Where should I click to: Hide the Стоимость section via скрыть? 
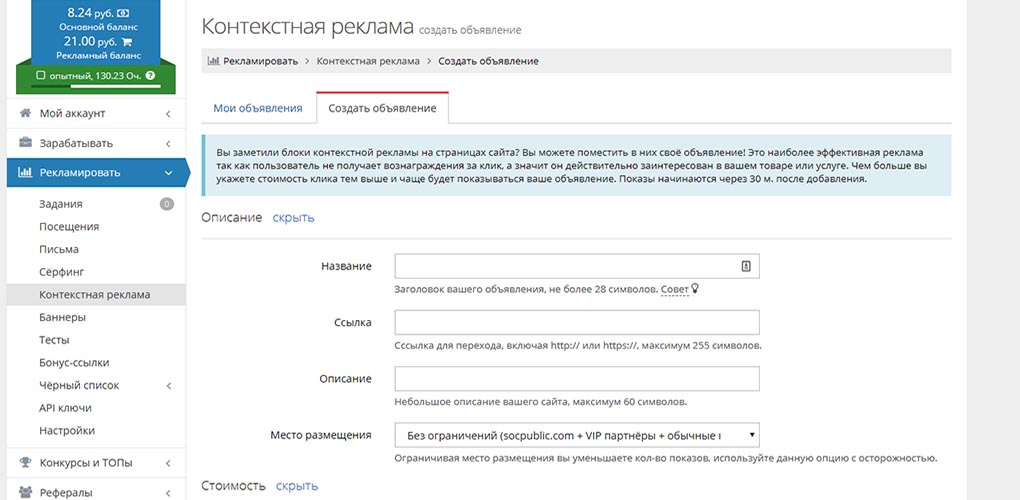(x=297, y=486)
